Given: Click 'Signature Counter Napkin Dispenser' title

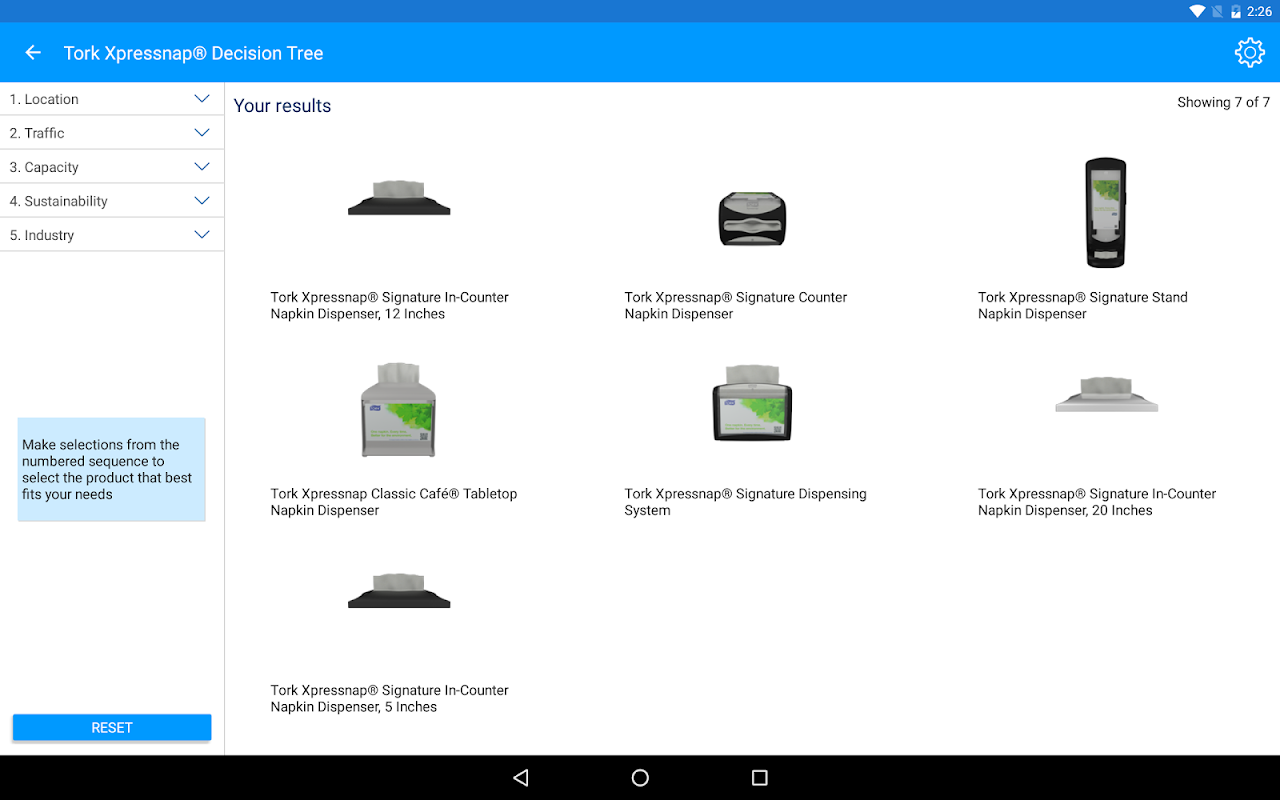Looking at the screenshot, I should point(736,305).
